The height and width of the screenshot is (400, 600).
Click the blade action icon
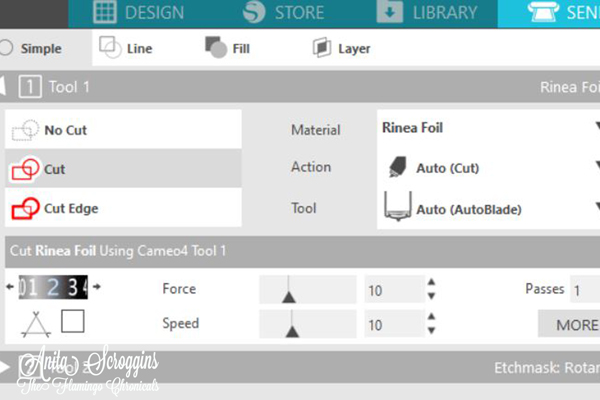click(398, 167)
